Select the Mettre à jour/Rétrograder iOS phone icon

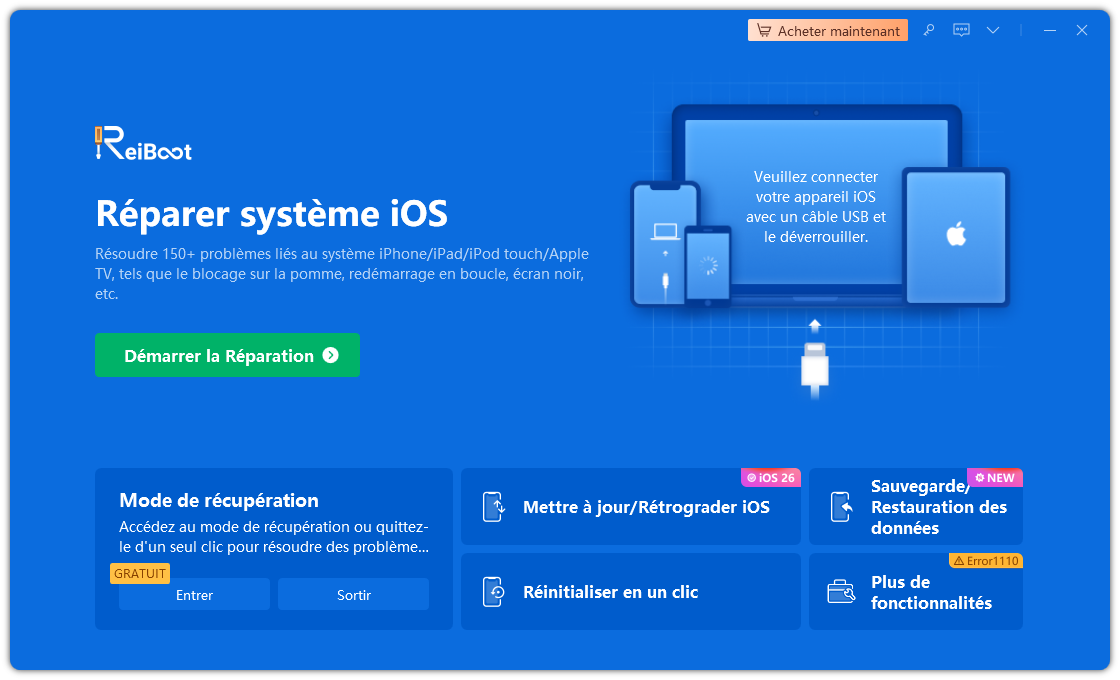[x=494, y=507]
